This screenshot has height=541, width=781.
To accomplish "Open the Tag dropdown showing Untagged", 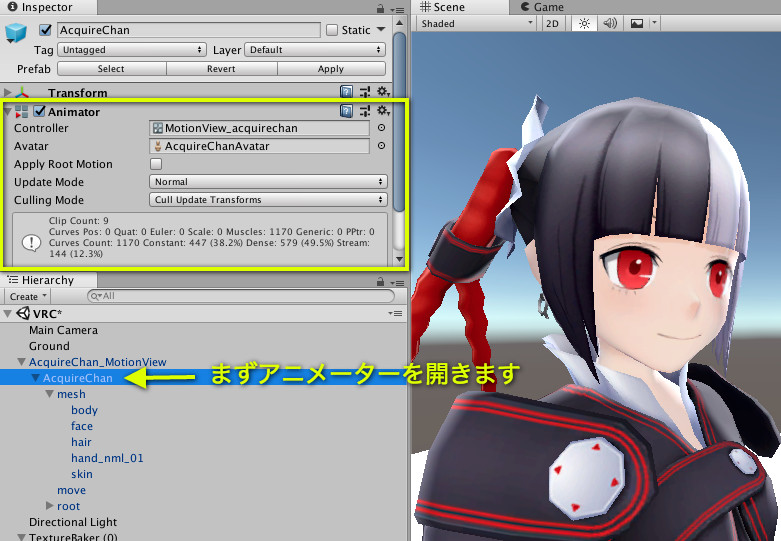I will (132, 50).
